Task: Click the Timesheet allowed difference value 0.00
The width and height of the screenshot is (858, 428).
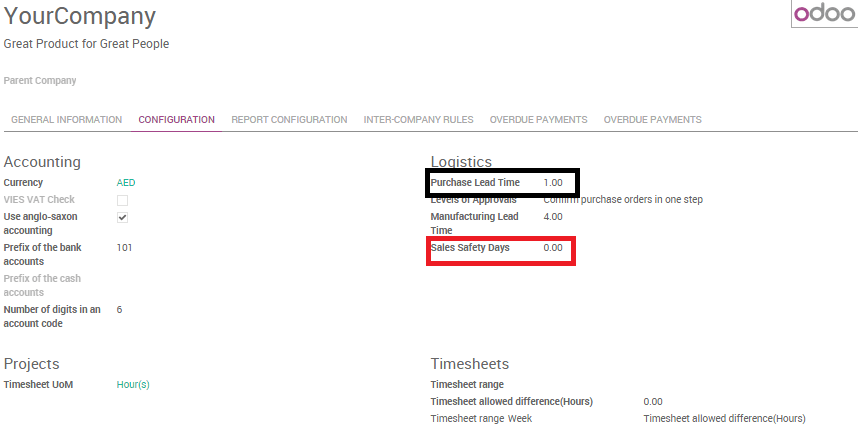Action: click(653, 401)
